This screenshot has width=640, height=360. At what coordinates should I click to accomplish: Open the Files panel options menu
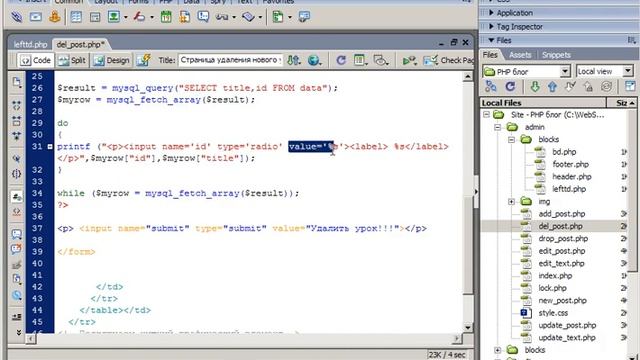(x=631, y=40)
